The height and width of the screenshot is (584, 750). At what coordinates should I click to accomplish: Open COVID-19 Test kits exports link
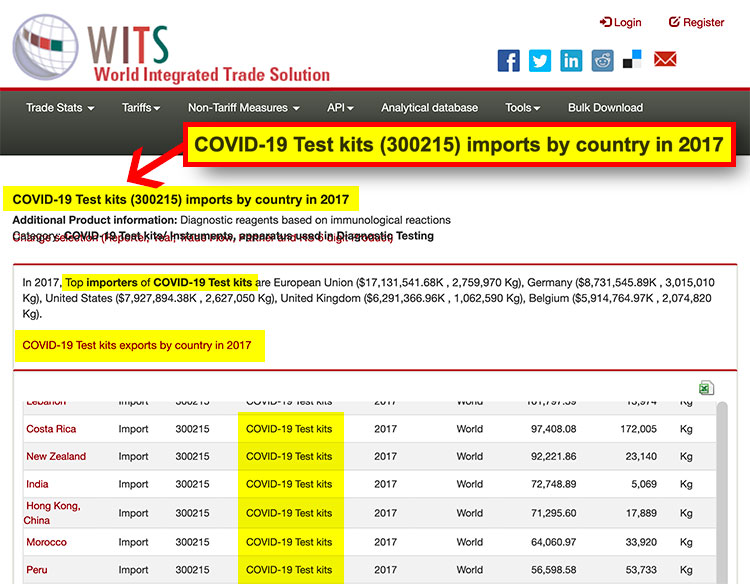click(137, 345)
